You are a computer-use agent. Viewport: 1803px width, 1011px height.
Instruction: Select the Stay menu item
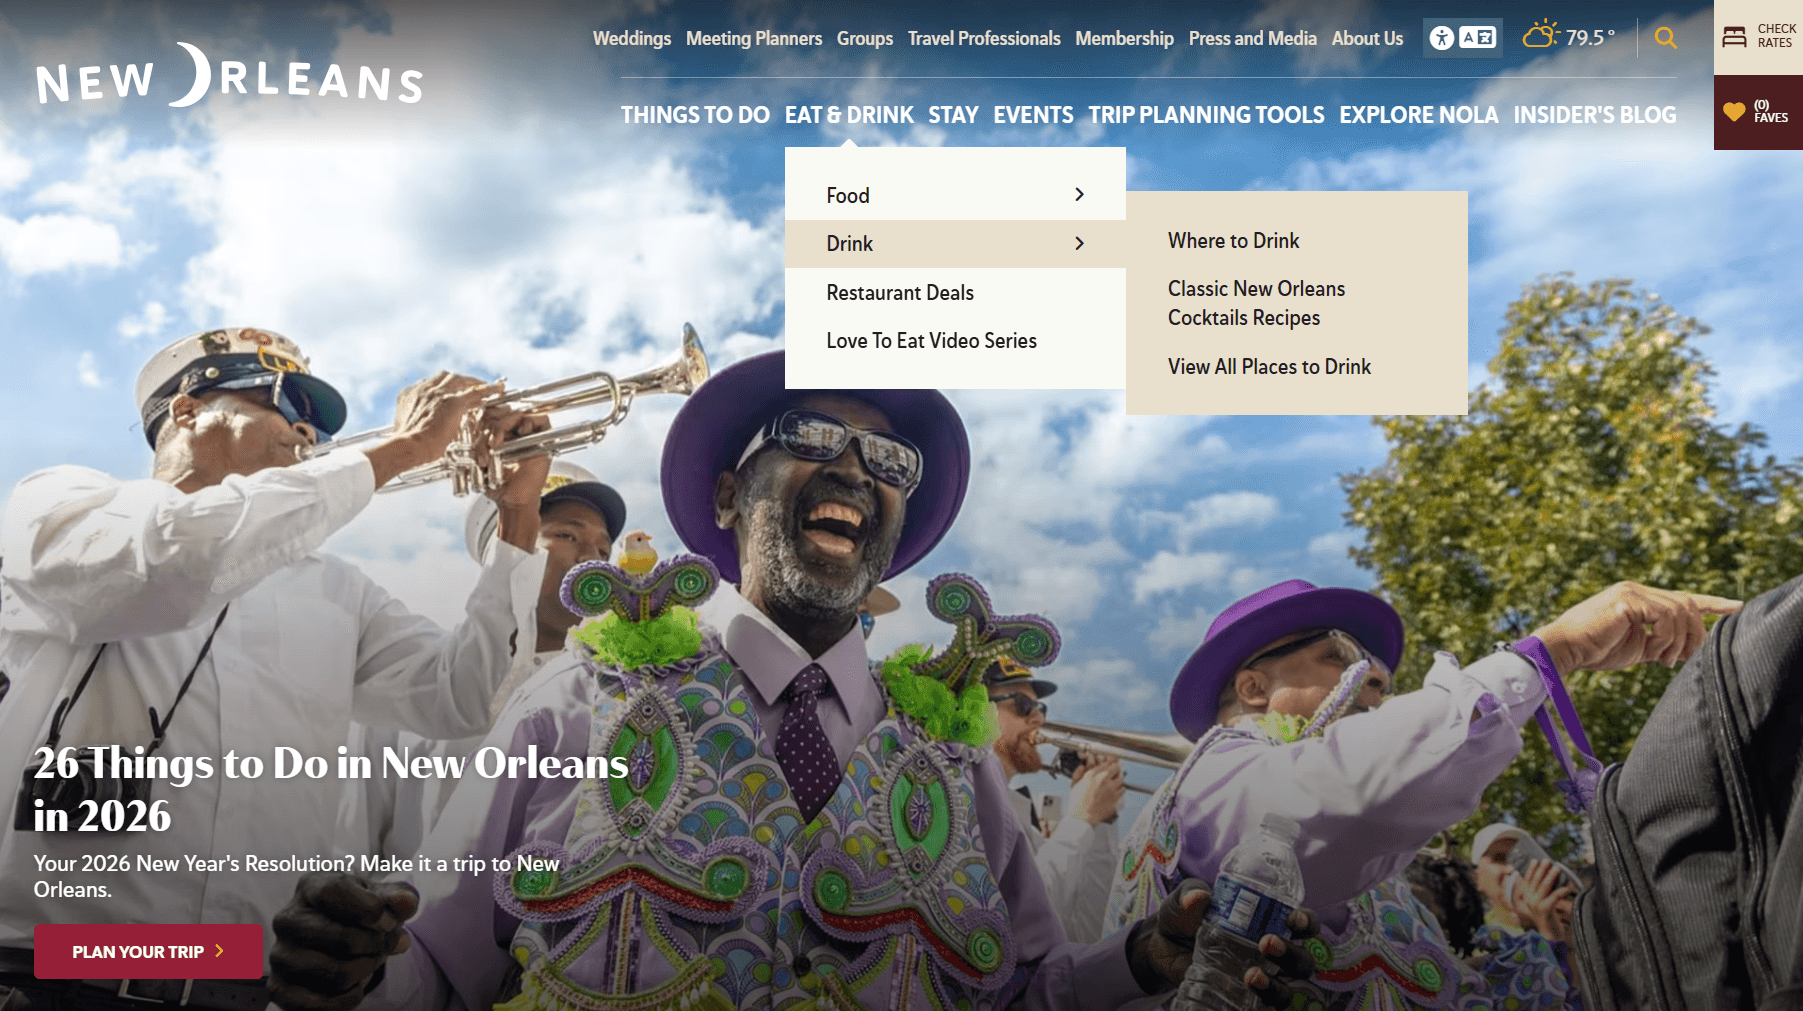point(953,114)
